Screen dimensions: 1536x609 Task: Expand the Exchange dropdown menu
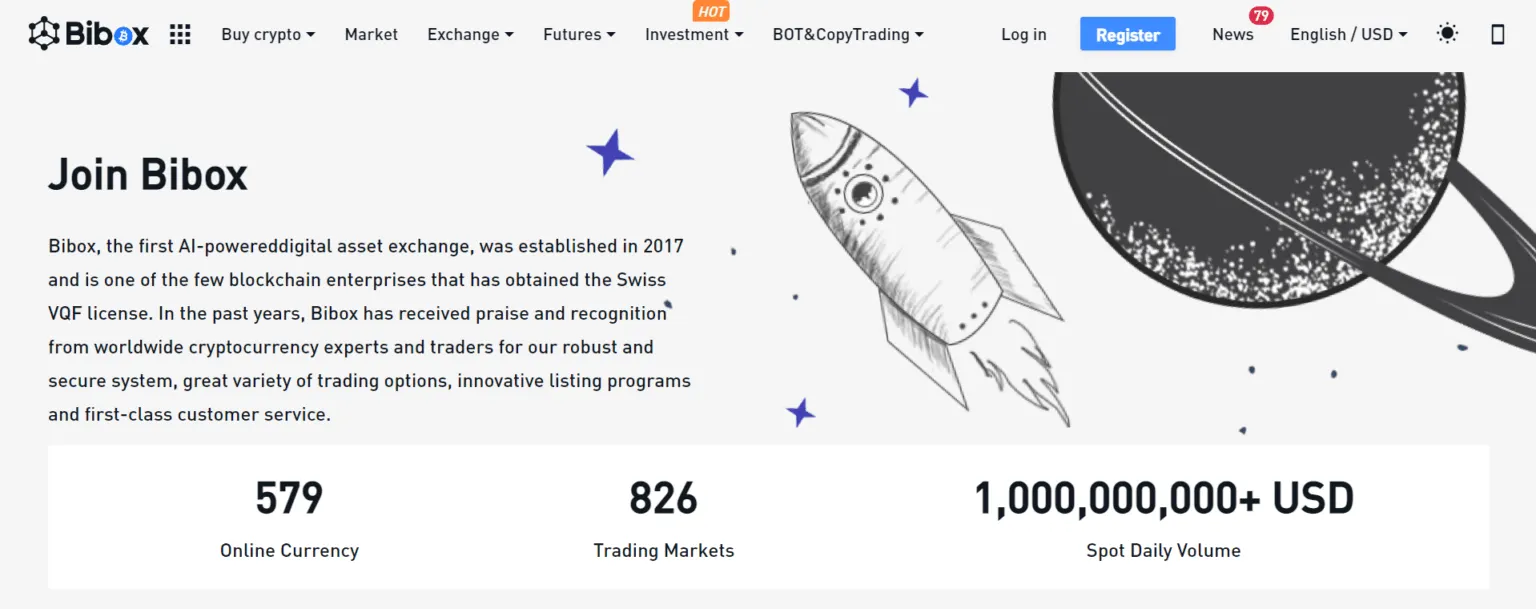[470, 34]
